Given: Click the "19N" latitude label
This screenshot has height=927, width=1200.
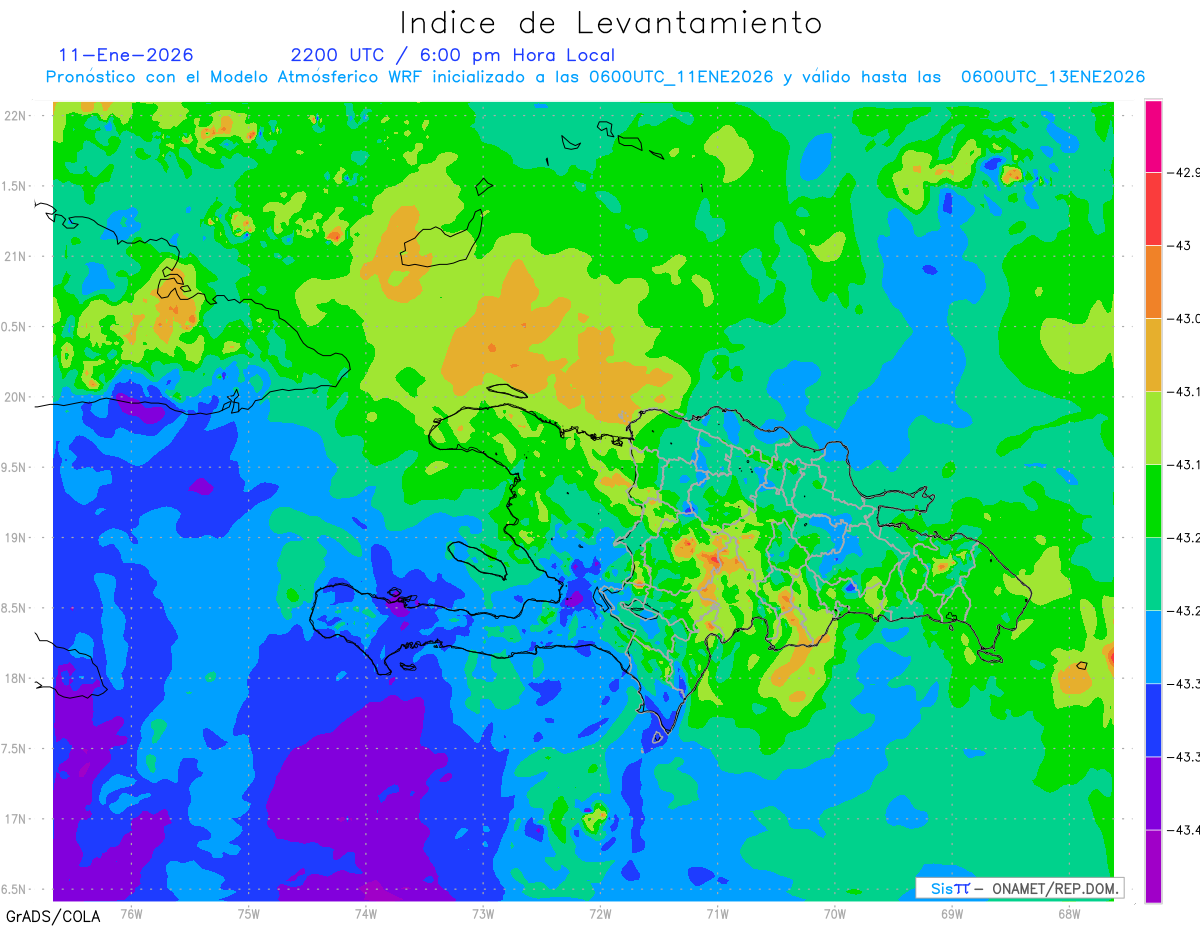Looking at the screenshot, I should click(16, 537).
